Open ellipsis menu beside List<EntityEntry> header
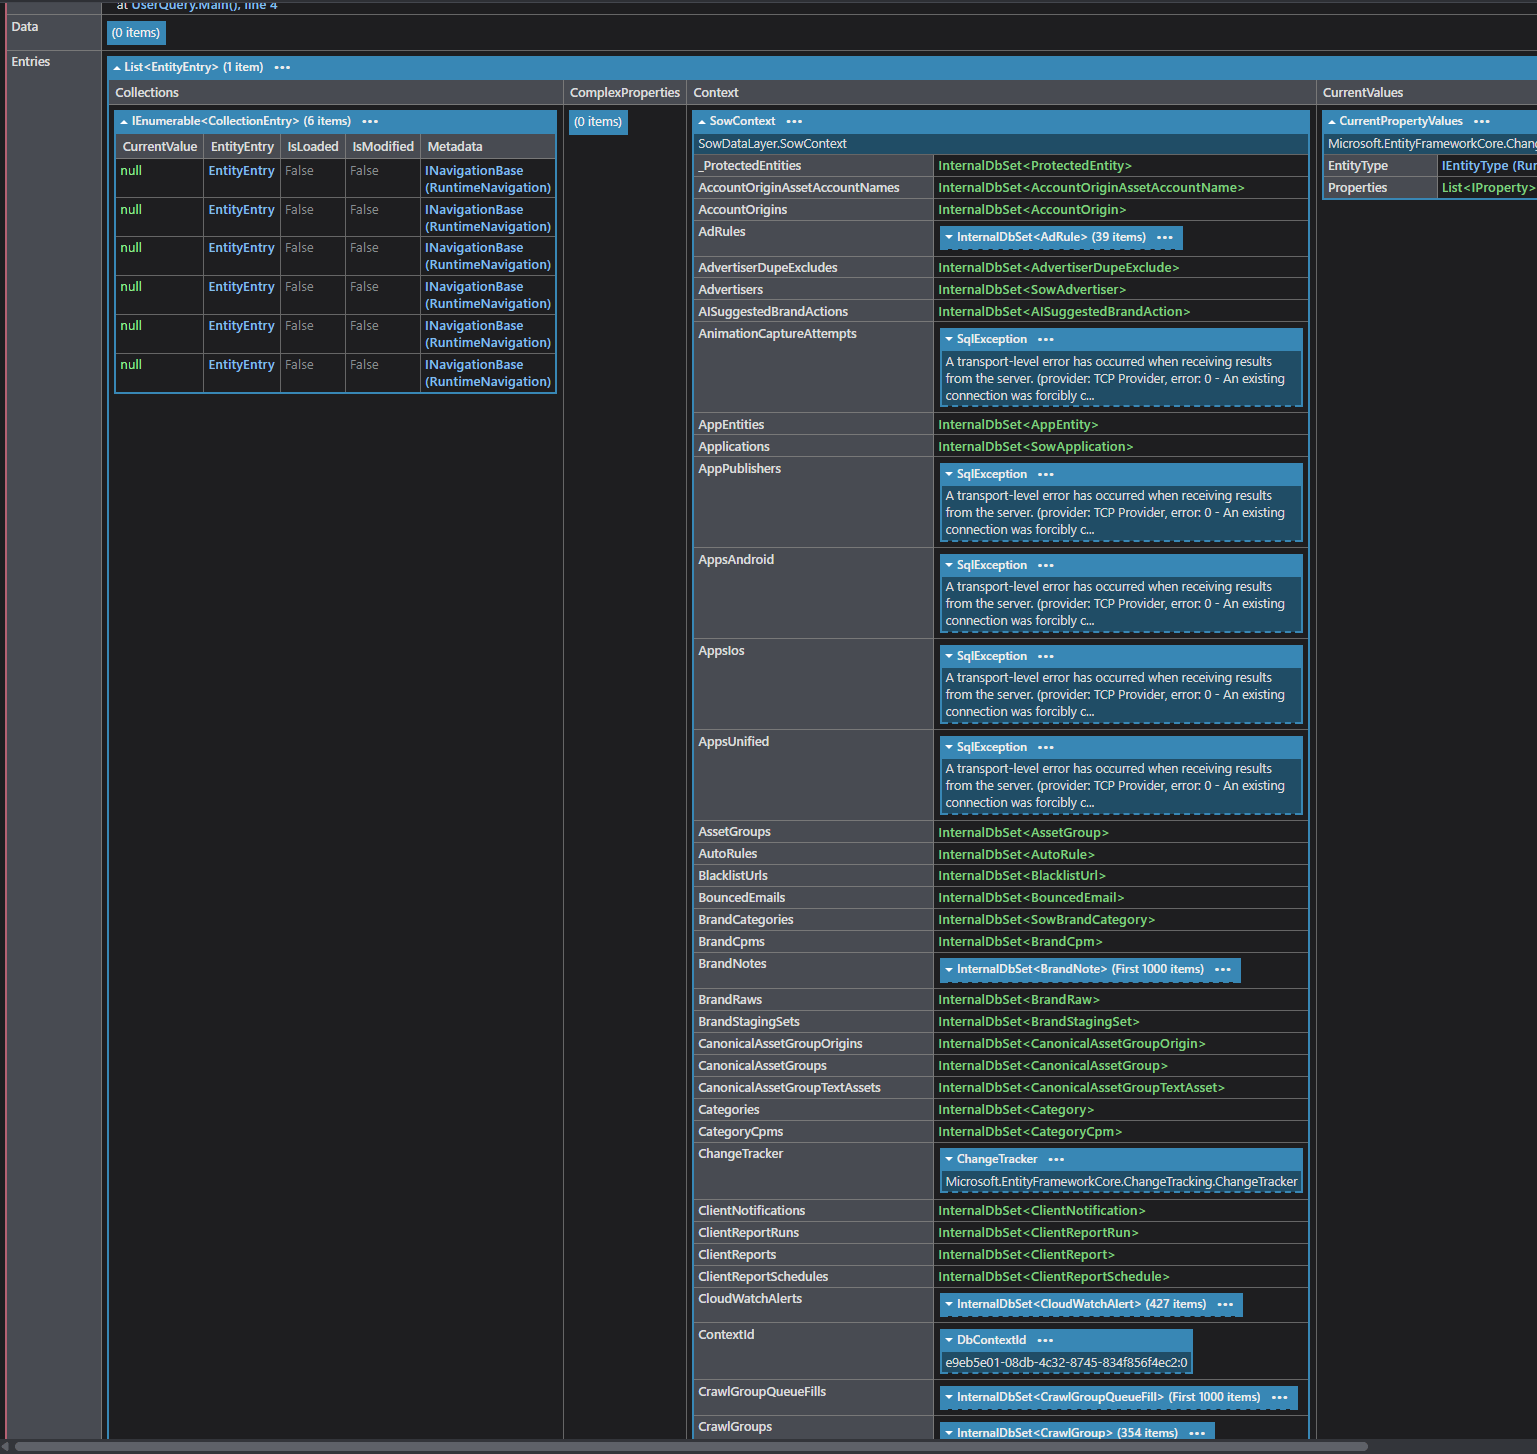 282,68
